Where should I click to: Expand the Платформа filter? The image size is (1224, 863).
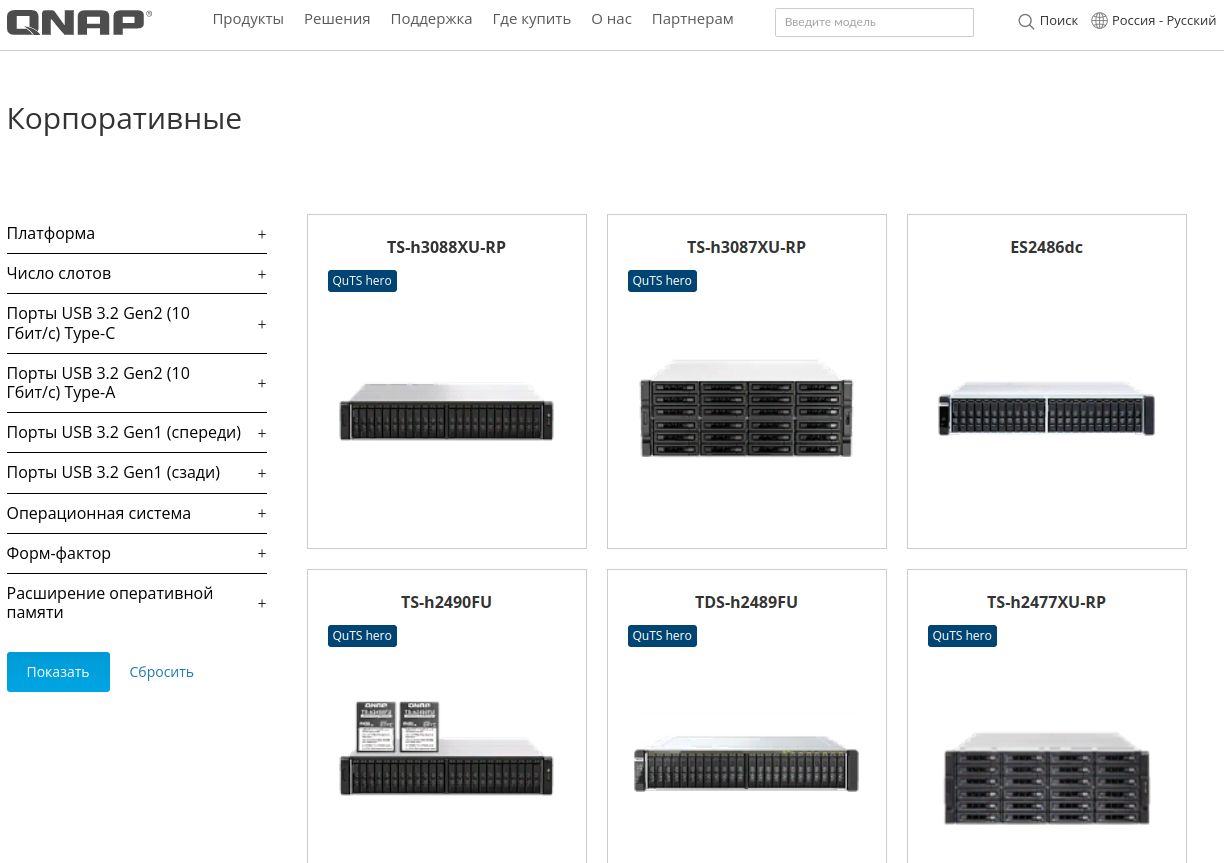tap(262, 234)
